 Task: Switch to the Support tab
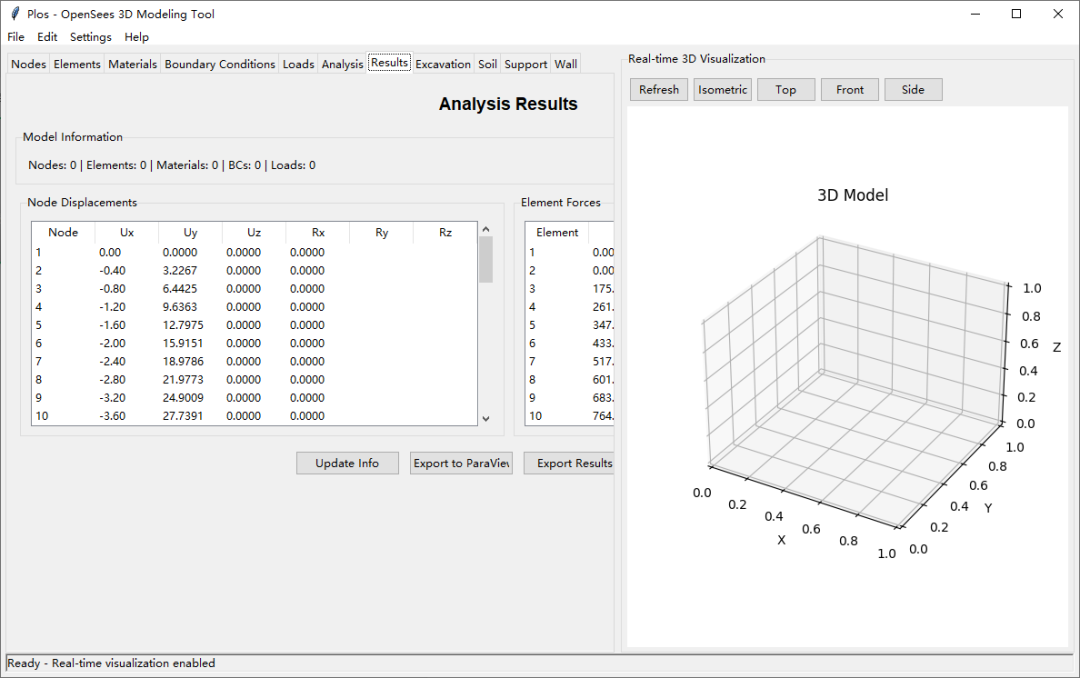pos(526,64)
